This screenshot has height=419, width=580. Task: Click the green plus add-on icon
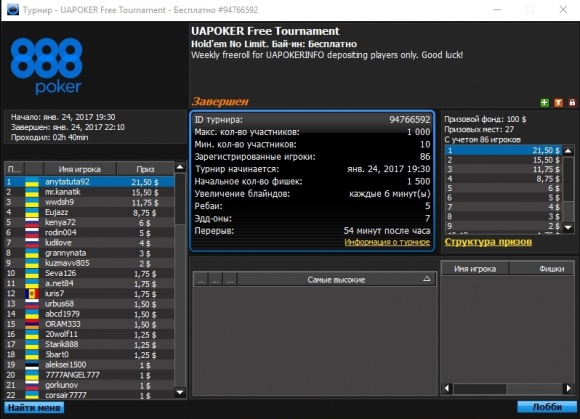[x=544, y=102]
